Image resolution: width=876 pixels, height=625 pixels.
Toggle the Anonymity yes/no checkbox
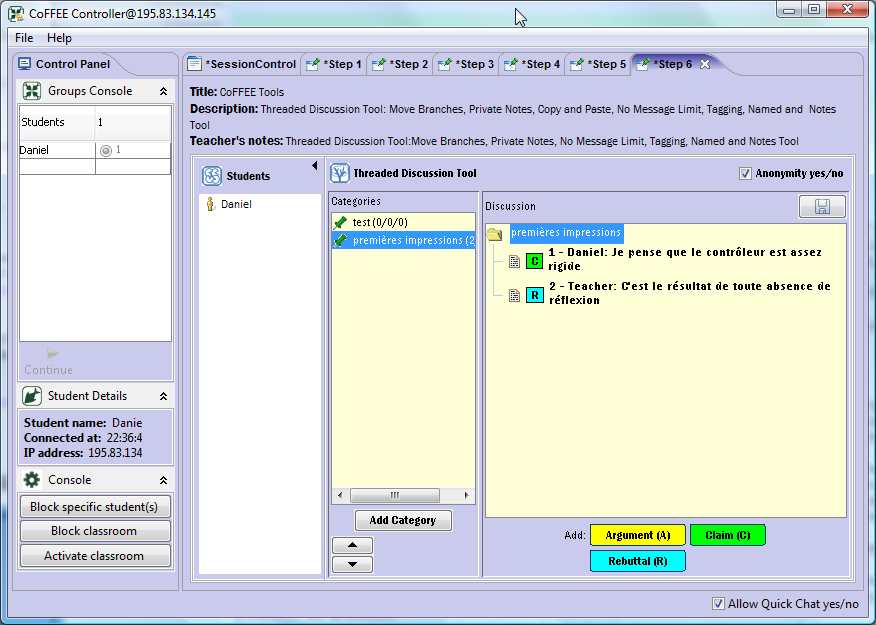(x=745, y=174)
